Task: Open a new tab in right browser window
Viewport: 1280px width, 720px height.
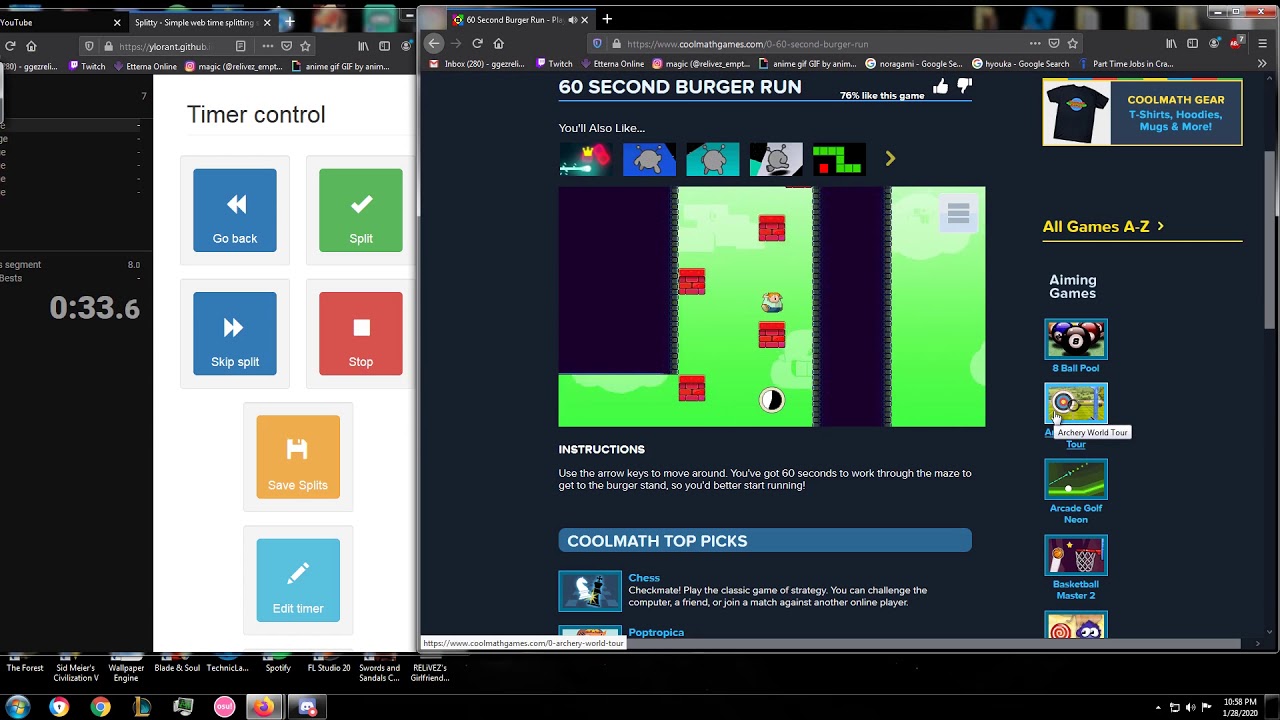Action: click(607, 19)
